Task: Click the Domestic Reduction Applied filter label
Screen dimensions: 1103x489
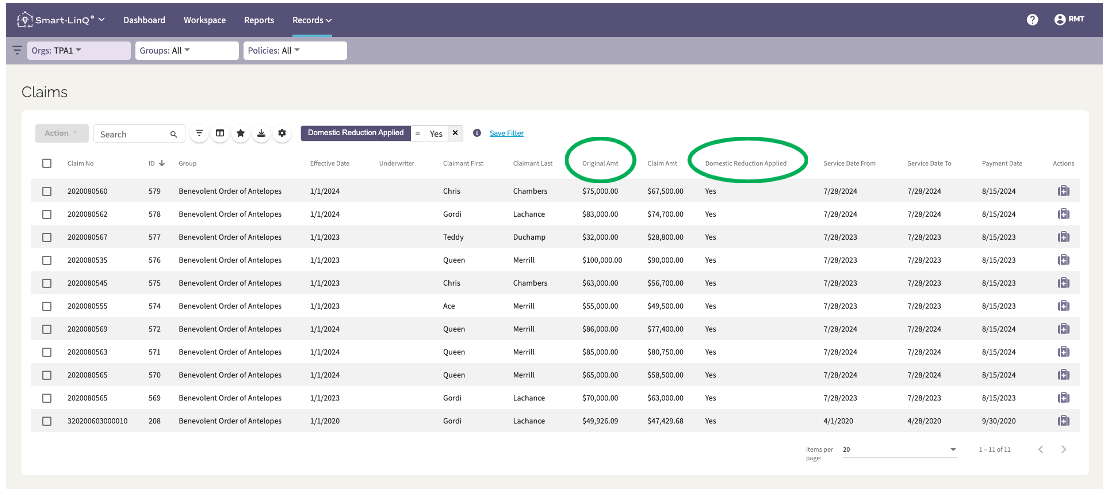Action: coord(355,133)
